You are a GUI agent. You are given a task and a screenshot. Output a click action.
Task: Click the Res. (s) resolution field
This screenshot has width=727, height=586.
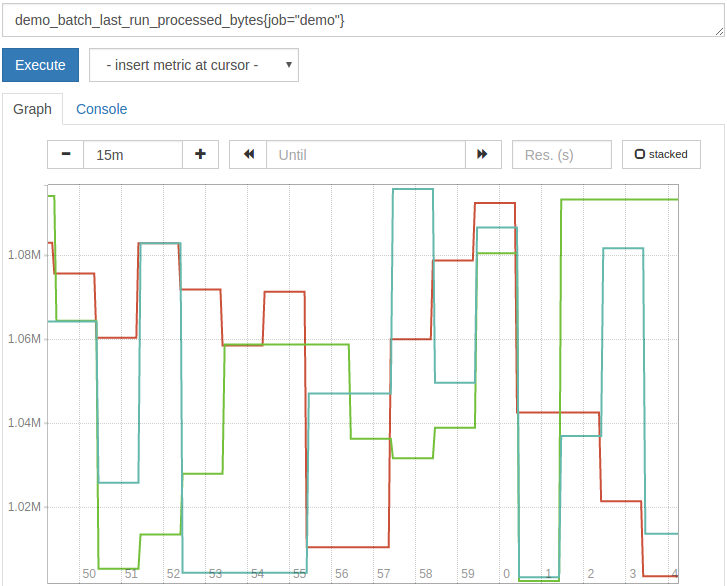point(561,154)
